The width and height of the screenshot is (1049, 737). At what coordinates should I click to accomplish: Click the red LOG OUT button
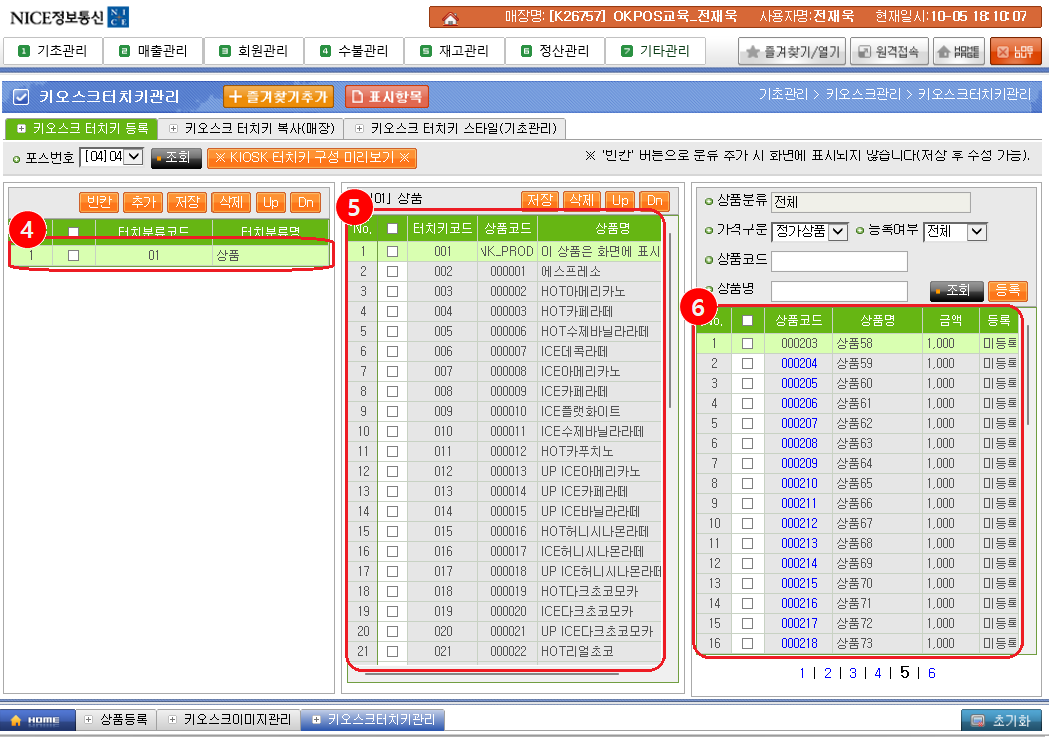tap(1015, 51)
